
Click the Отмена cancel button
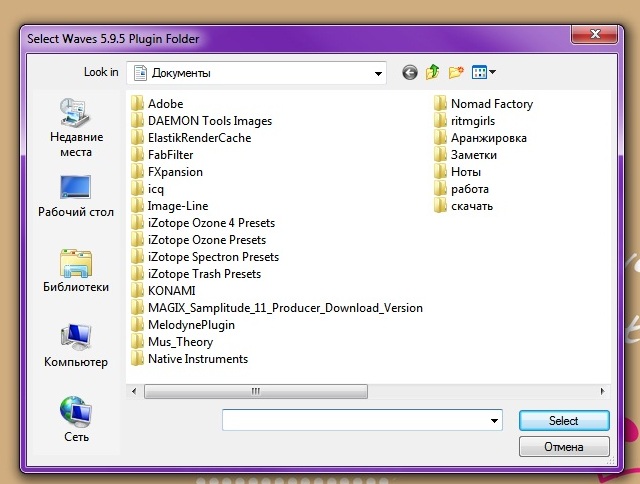pos(564,446)
